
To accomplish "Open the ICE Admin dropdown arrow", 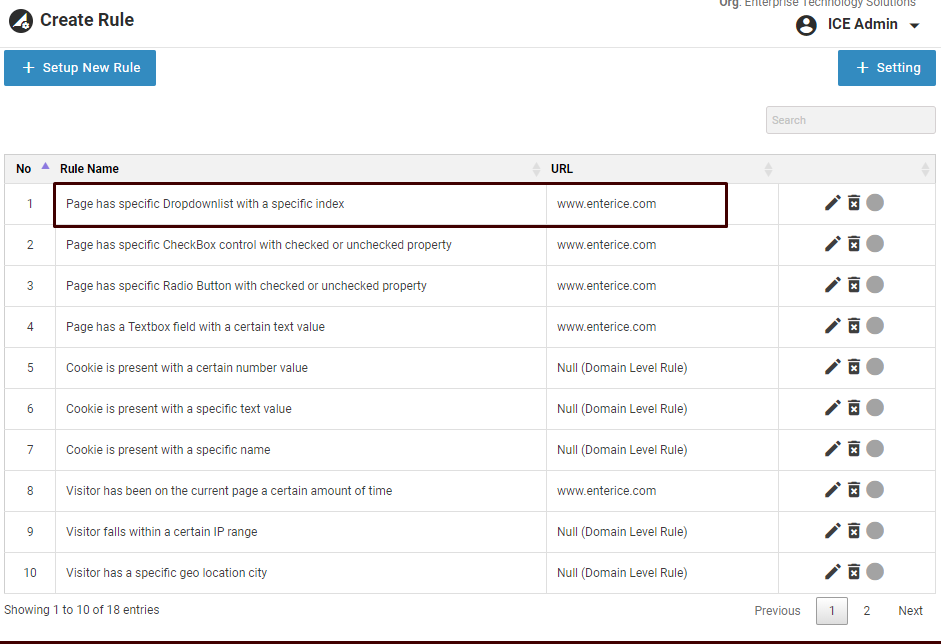I will [x=914, y=26].
